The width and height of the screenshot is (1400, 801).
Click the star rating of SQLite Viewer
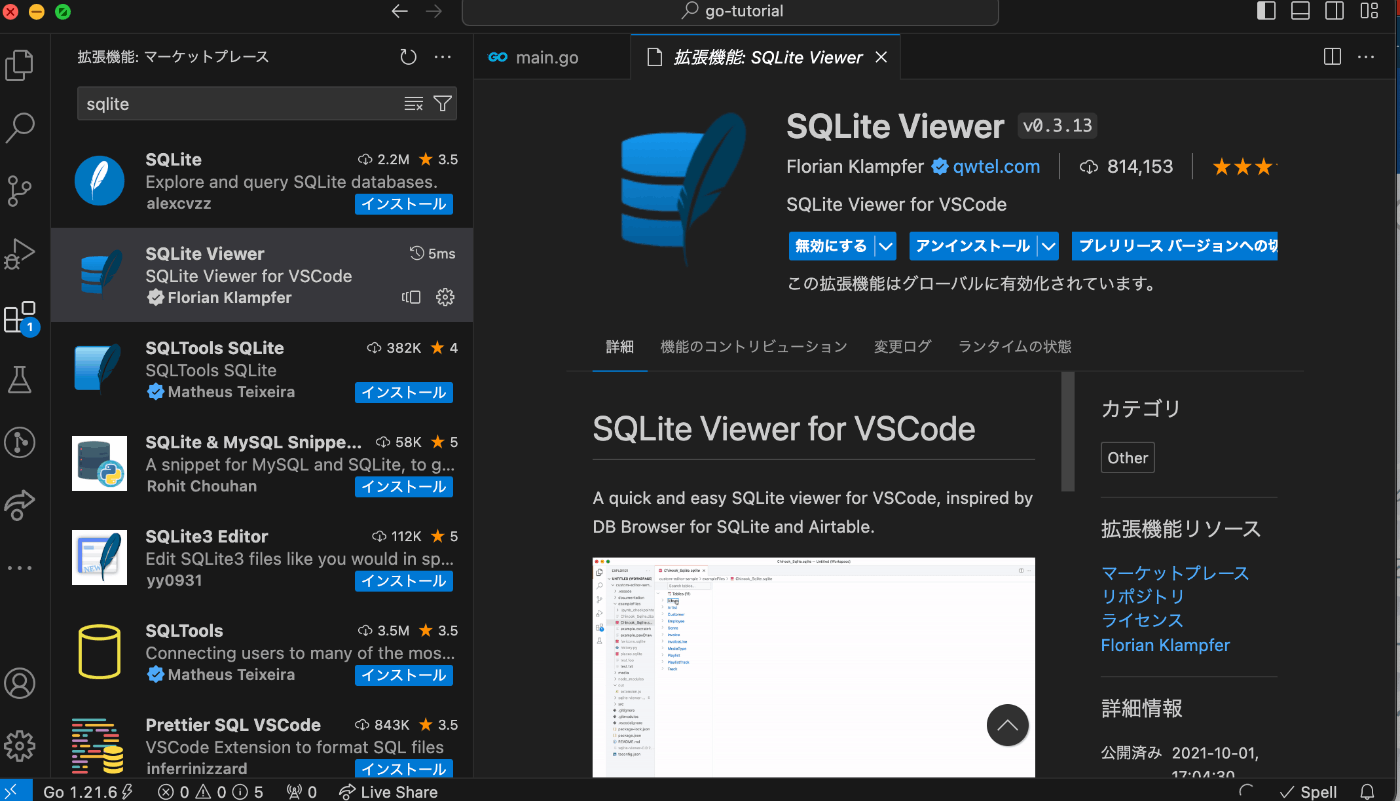pos(1245,167)
